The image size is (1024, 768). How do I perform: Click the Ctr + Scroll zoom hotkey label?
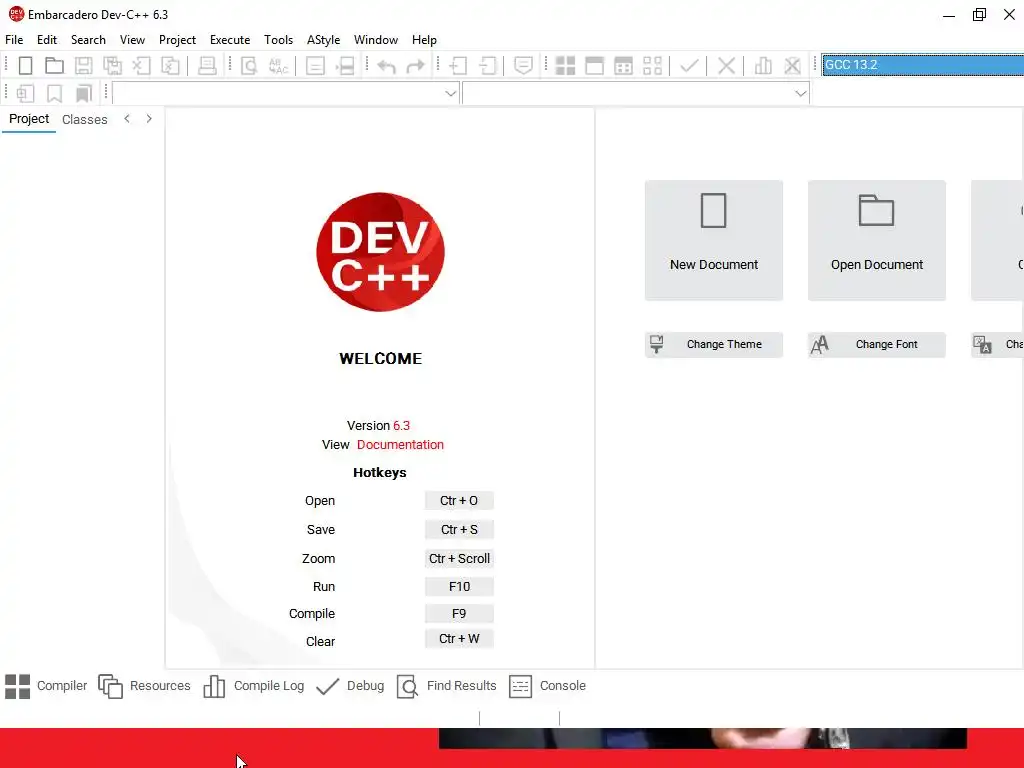pos(459,558)
